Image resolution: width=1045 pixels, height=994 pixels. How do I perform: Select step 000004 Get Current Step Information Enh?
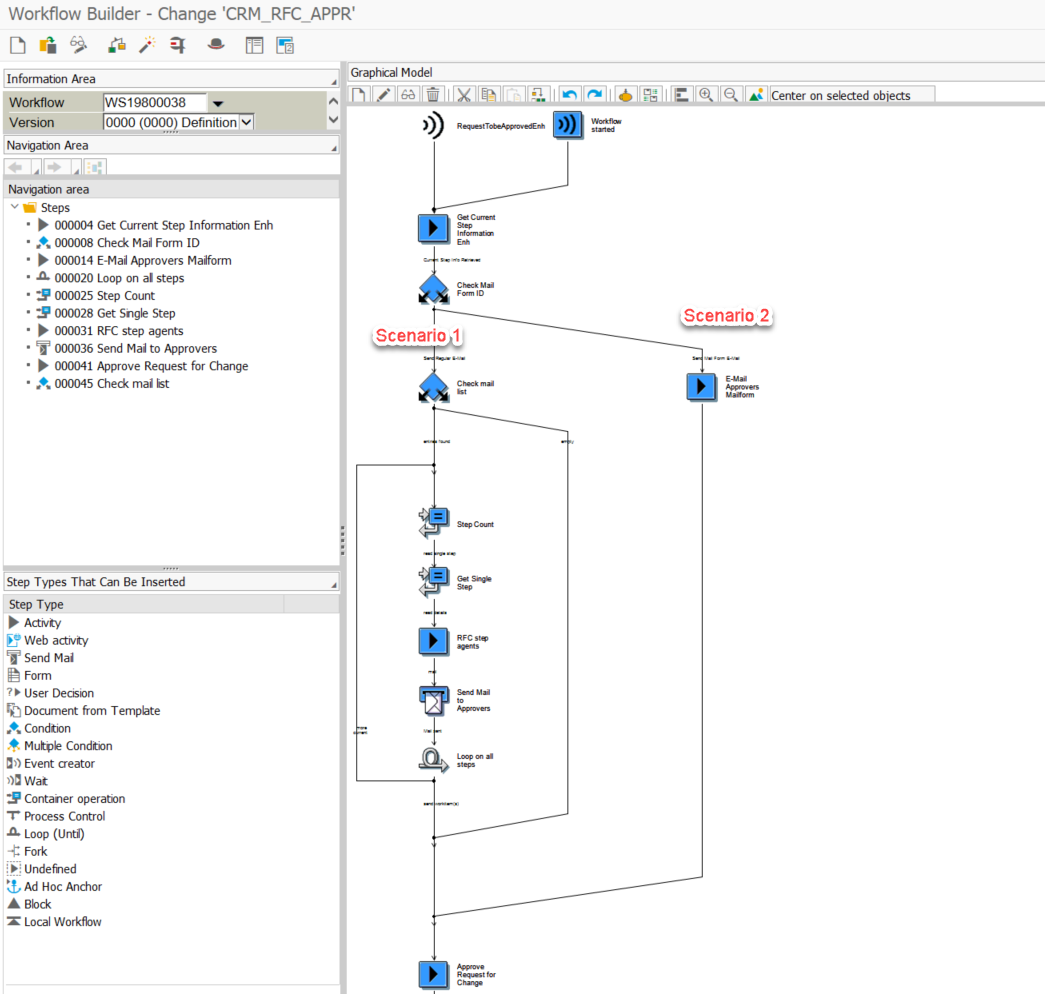(163, 225)
